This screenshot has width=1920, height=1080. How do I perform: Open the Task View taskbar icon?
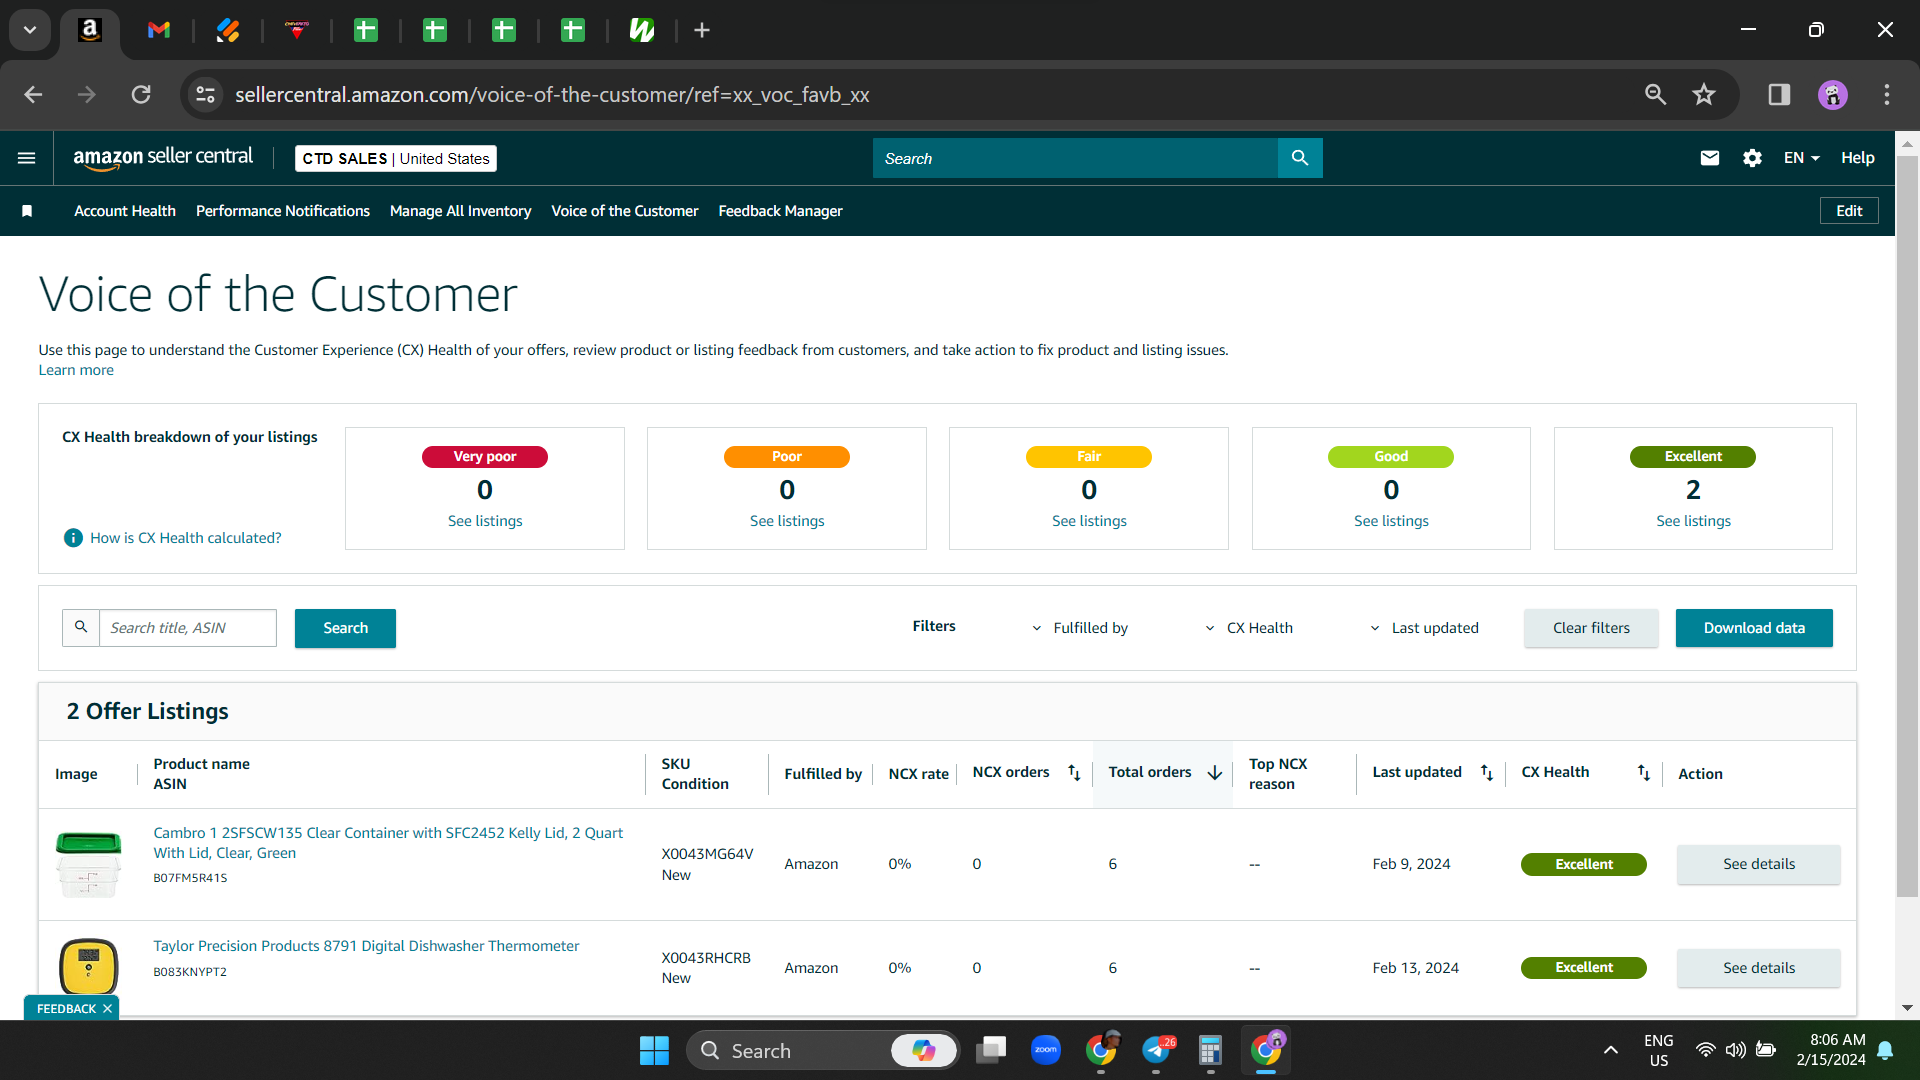click(x=991, y=1050)
